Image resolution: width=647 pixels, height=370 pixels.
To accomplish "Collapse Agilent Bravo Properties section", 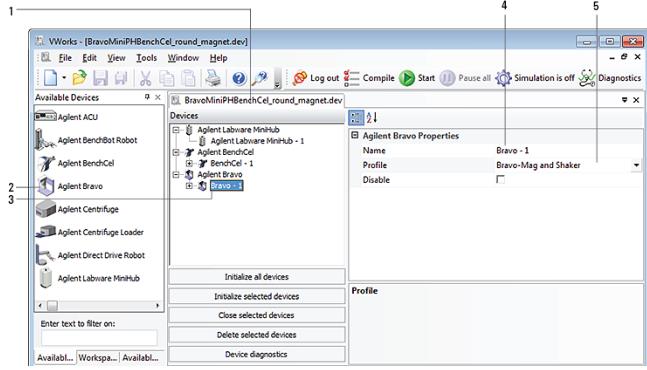I will tap(354, 135).
